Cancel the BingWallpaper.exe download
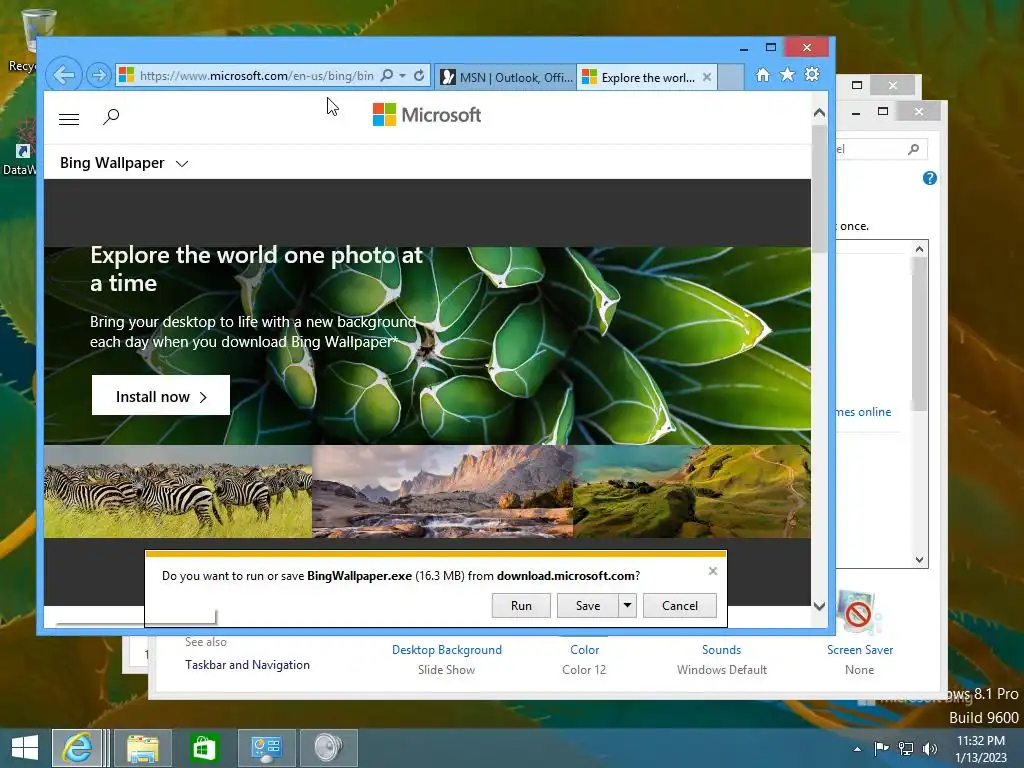Image resolution: width=1024 pixels, height=768 pixels. coord(680,605)
